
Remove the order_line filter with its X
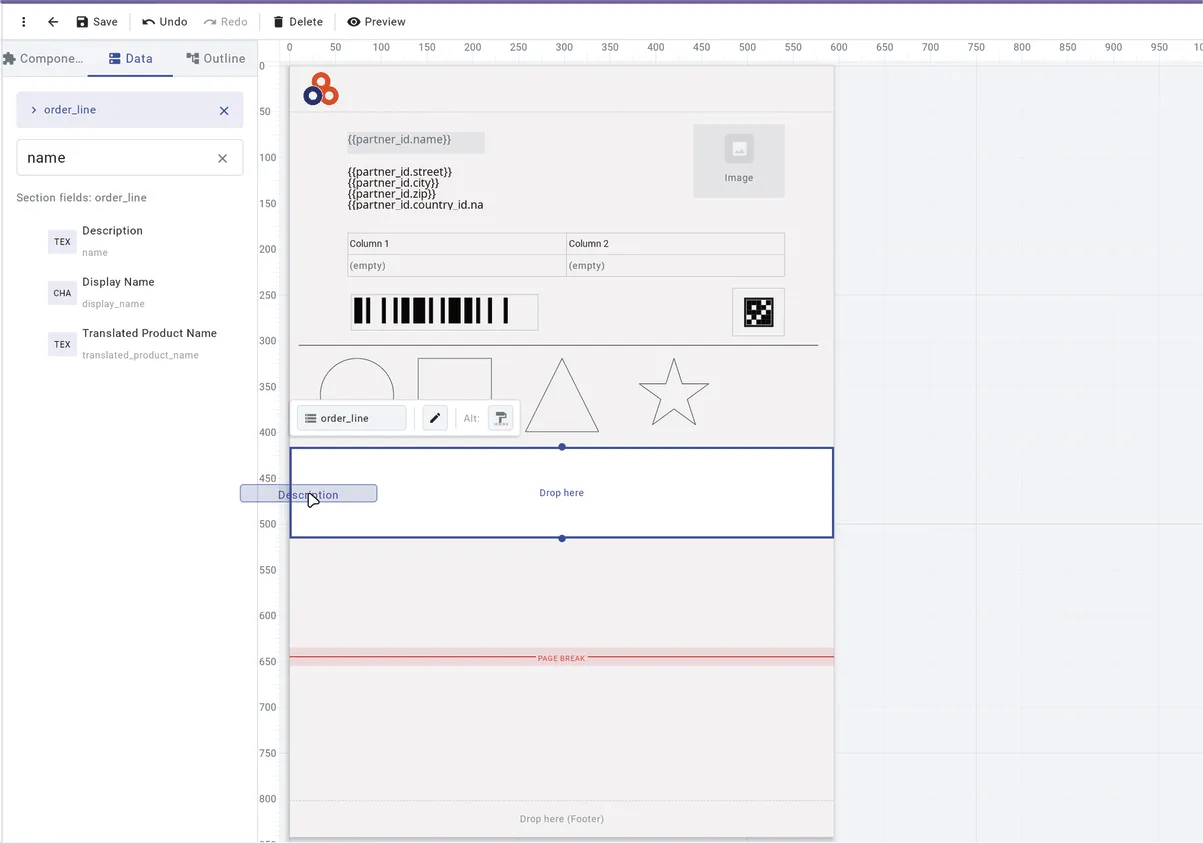224,110
